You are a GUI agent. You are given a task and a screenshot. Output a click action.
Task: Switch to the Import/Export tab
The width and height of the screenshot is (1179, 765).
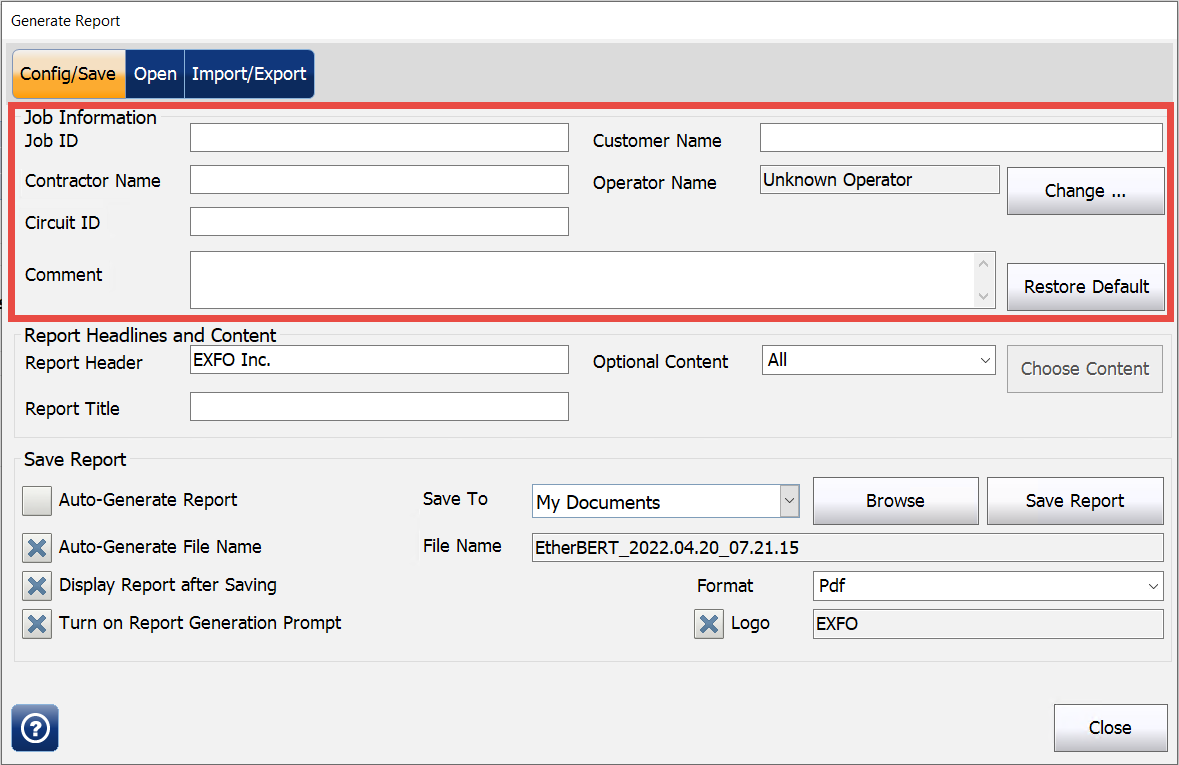point(249,74)
